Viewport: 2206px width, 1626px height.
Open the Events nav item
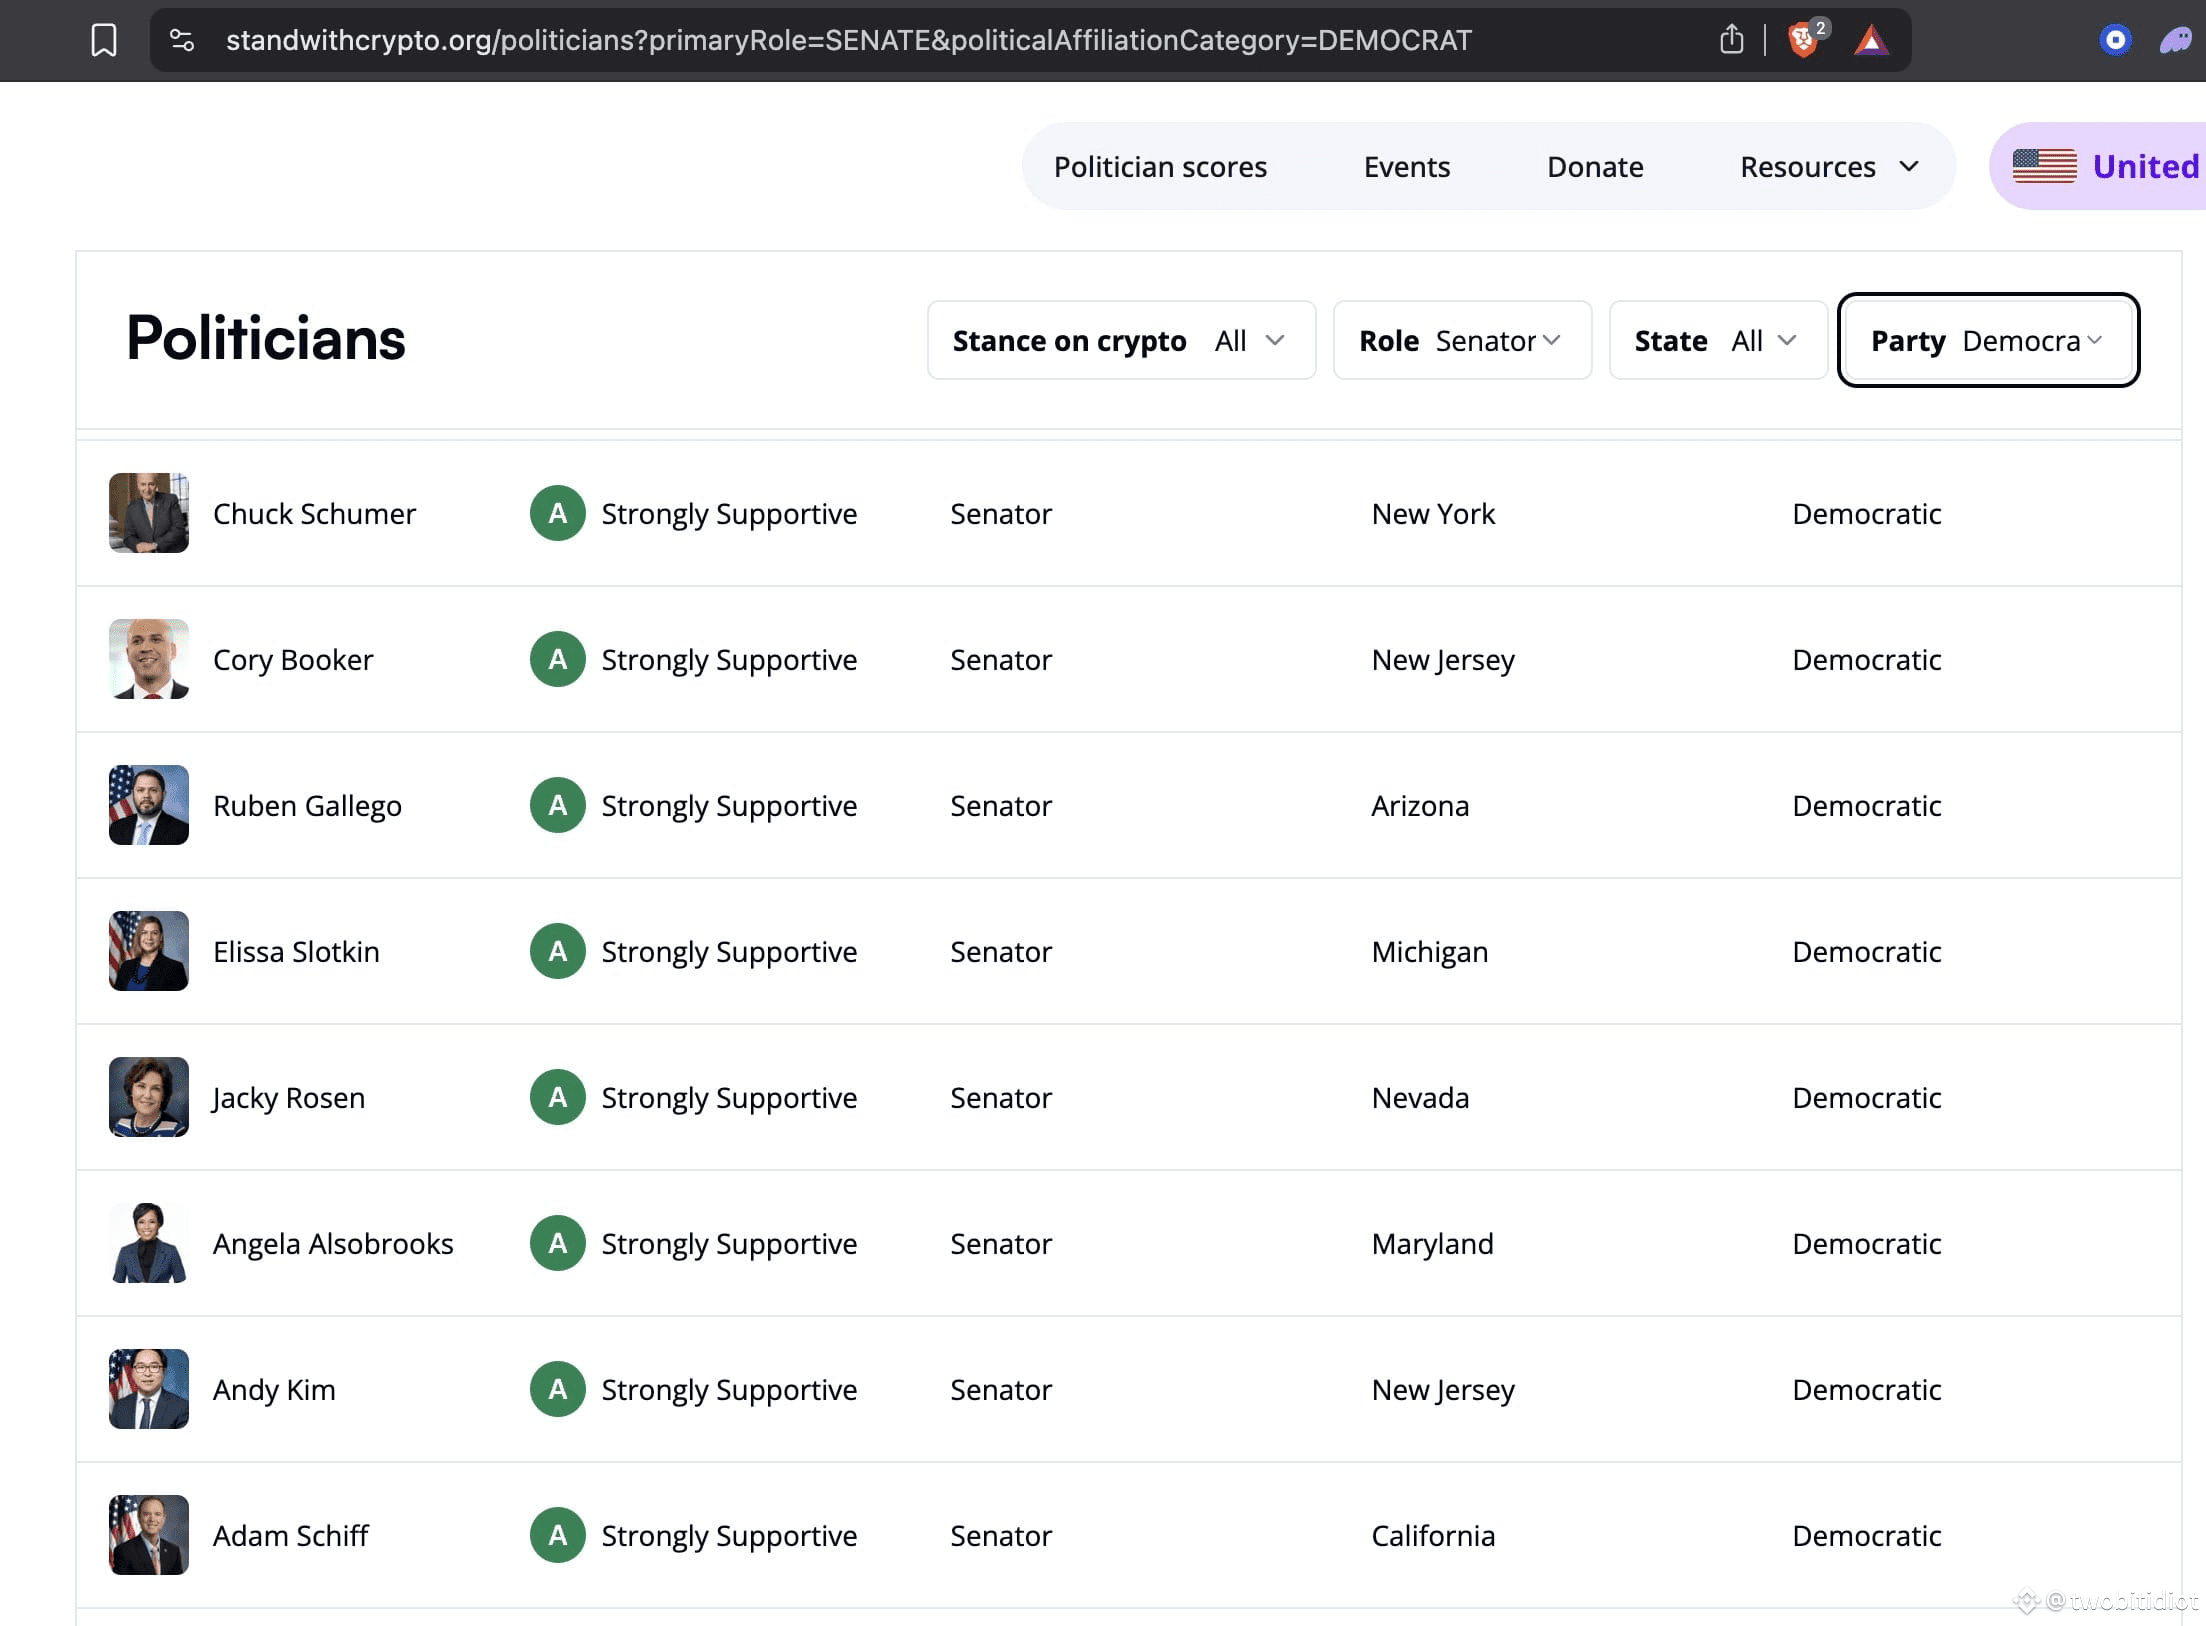pos(1406,166)
